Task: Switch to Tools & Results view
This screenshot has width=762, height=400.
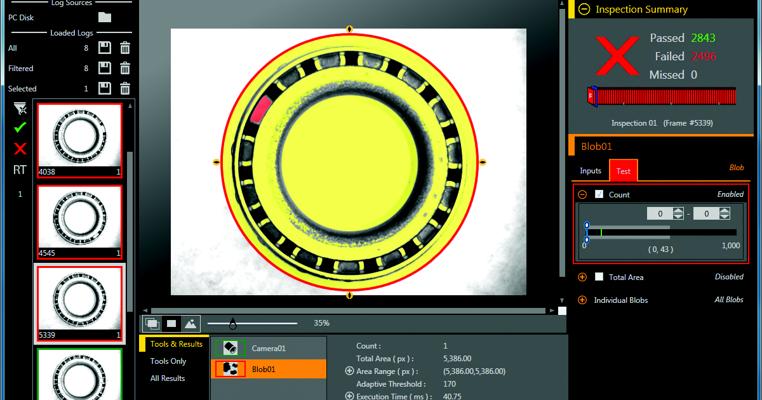Action: click(176, 344)
